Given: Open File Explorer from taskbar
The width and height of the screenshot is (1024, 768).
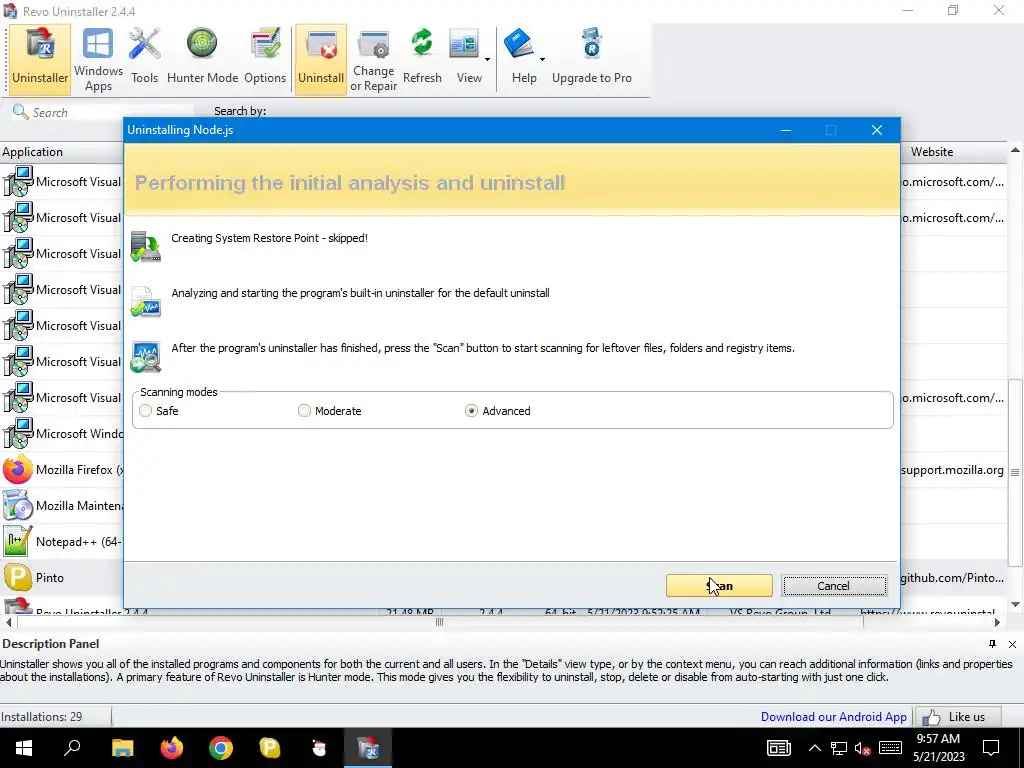Looking at the screenshot, I should tap(122, 748).
